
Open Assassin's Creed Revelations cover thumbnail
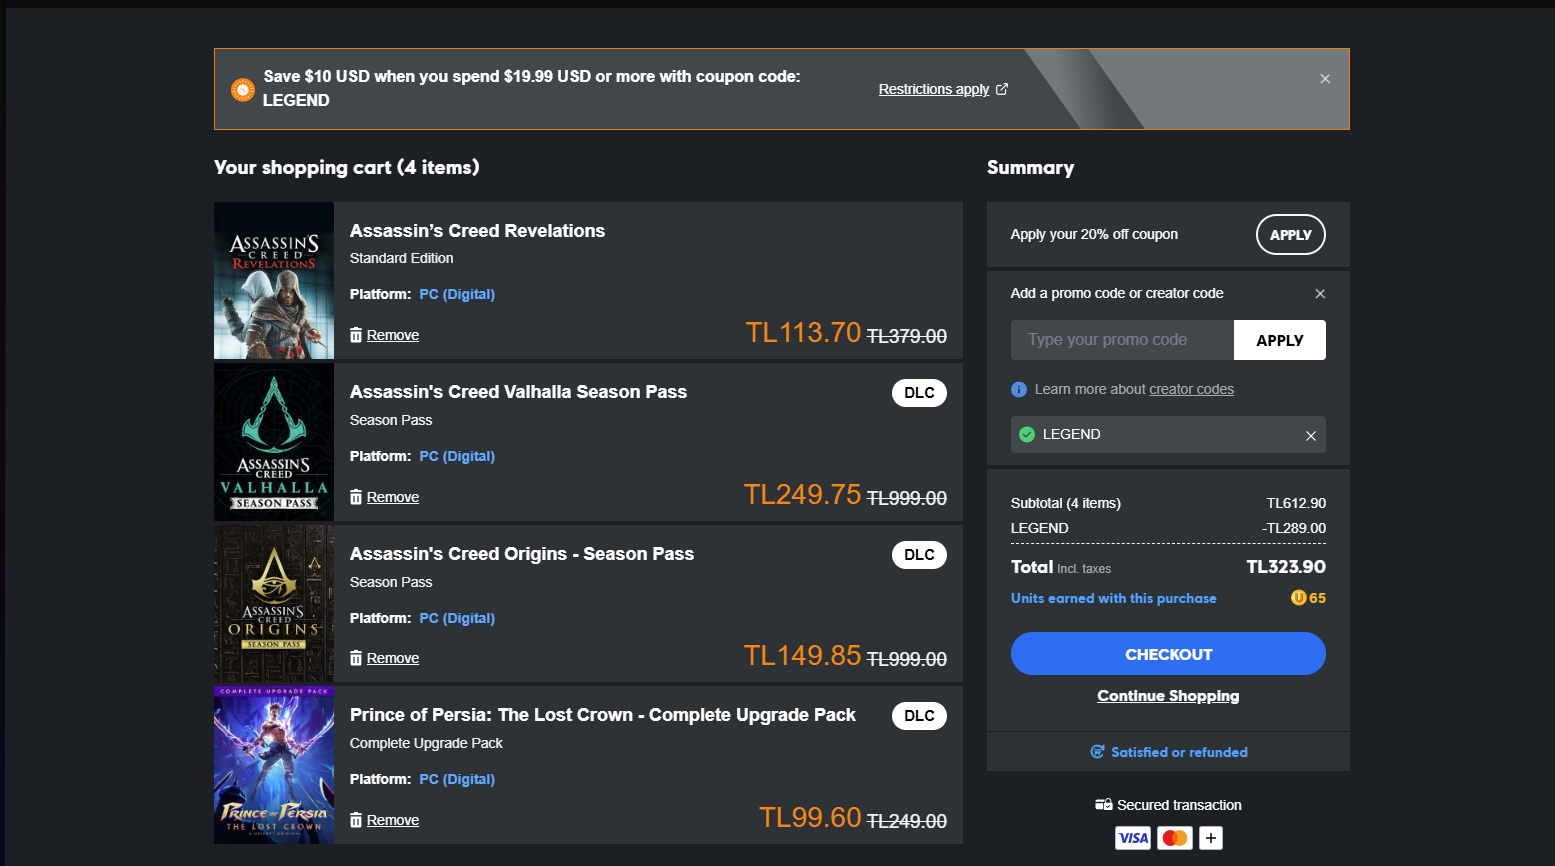pyautogui.click(x=274, y=281)
